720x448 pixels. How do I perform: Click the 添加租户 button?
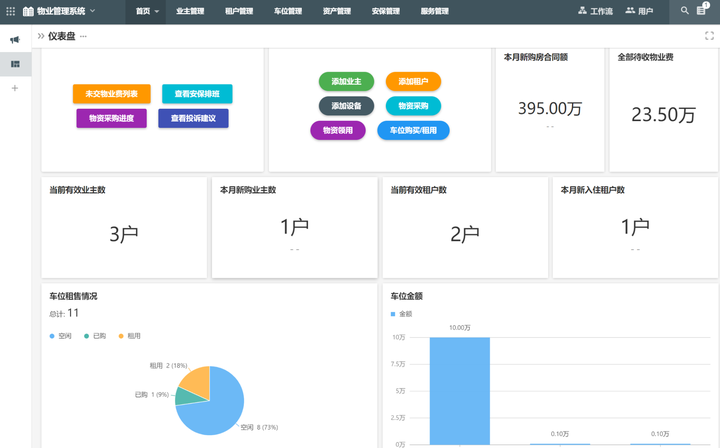413,81
